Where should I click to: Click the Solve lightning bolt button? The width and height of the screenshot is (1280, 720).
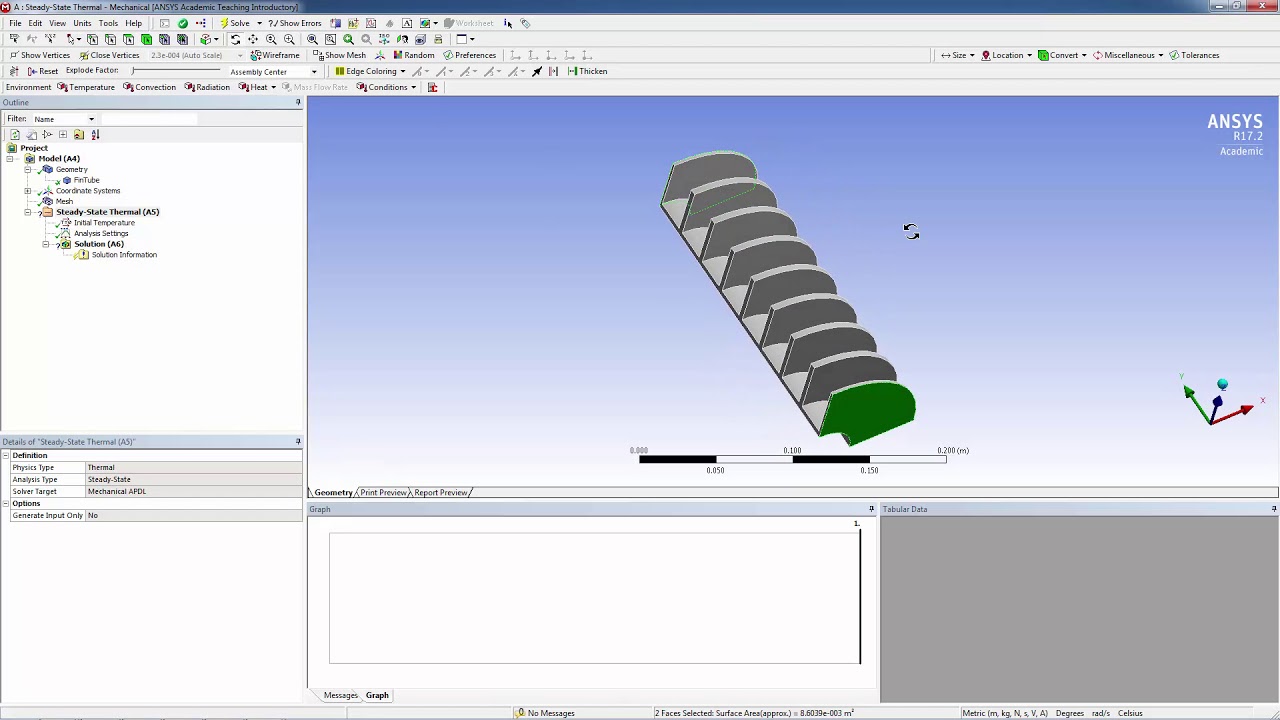point(235,23)
